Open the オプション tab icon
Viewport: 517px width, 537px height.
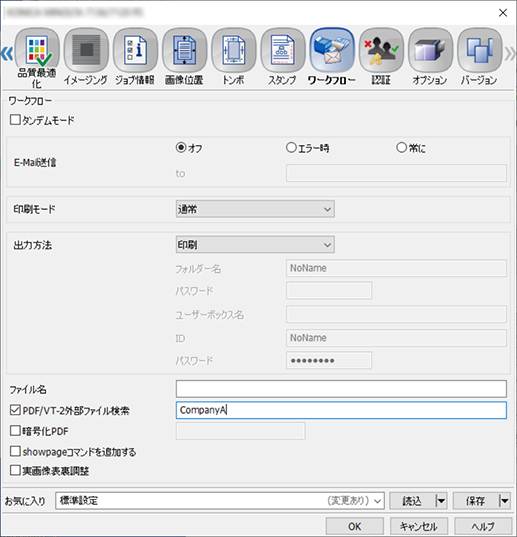point(430,50)
